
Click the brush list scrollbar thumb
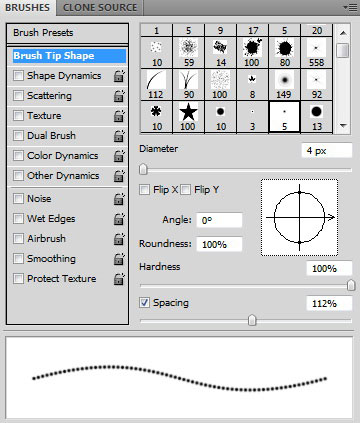pyautogui.click(x=343, y=50)
